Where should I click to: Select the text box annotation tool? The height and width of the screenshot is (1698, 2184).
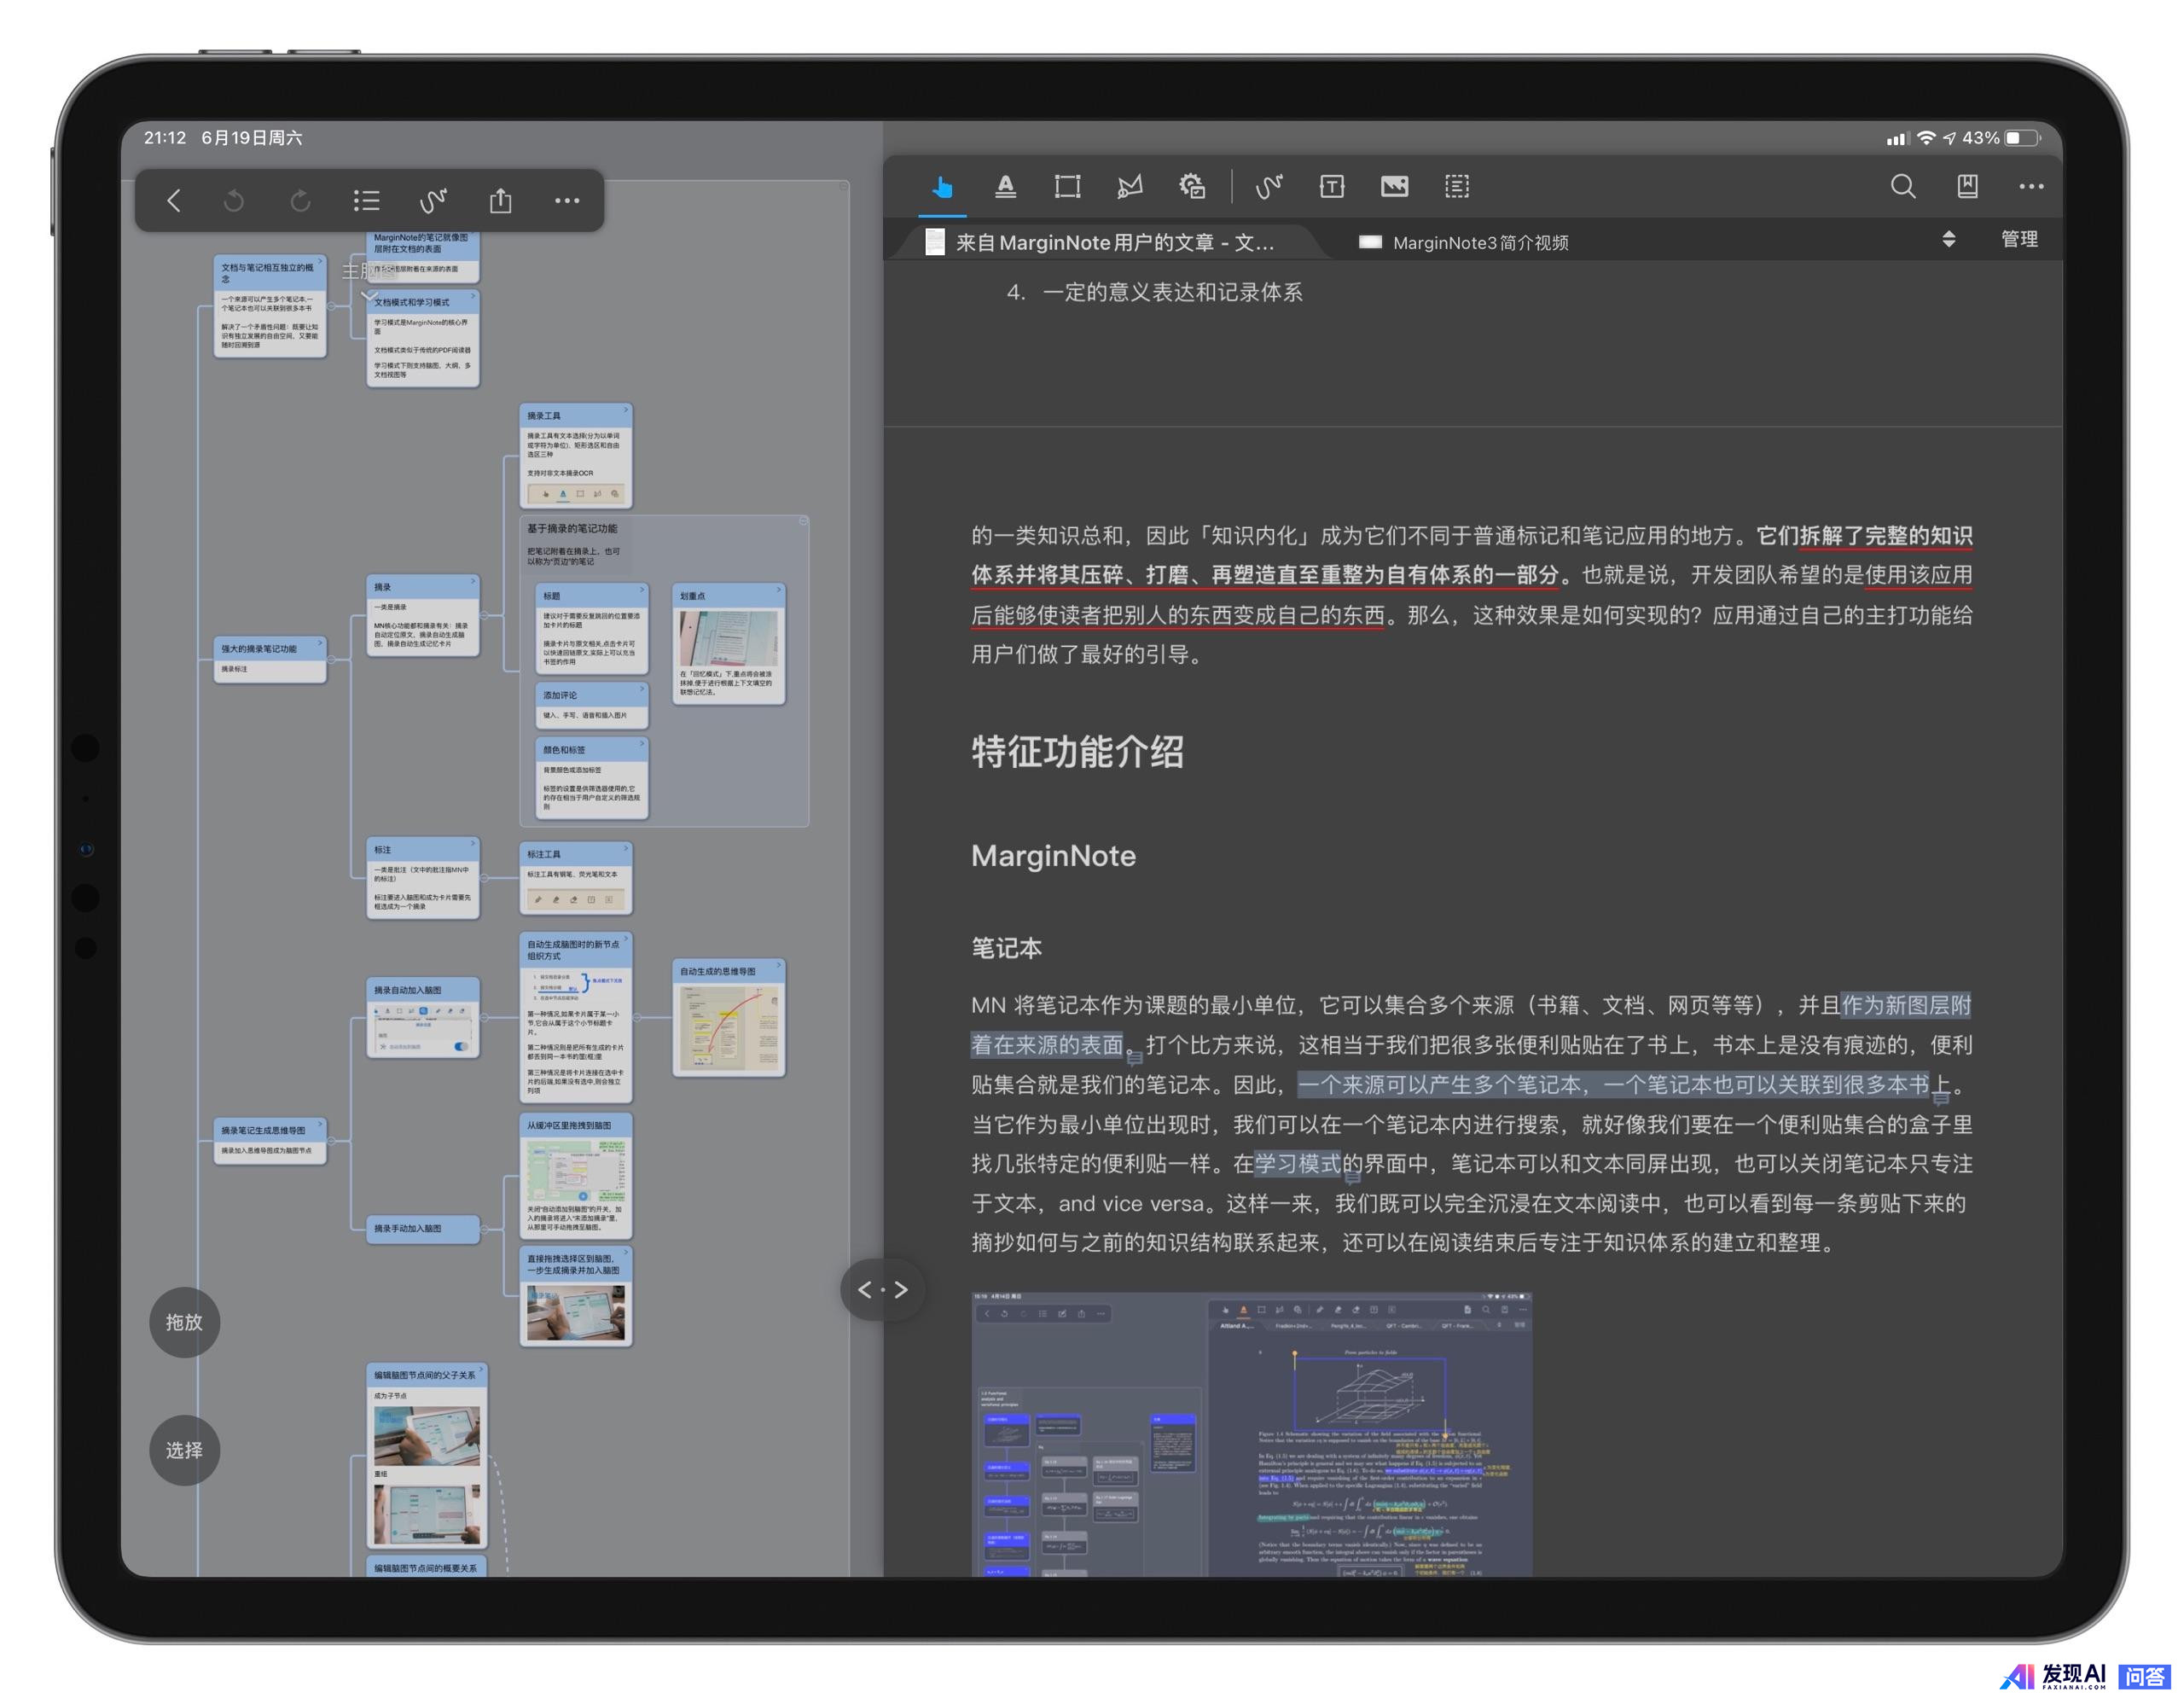(x=1332, y=187)
